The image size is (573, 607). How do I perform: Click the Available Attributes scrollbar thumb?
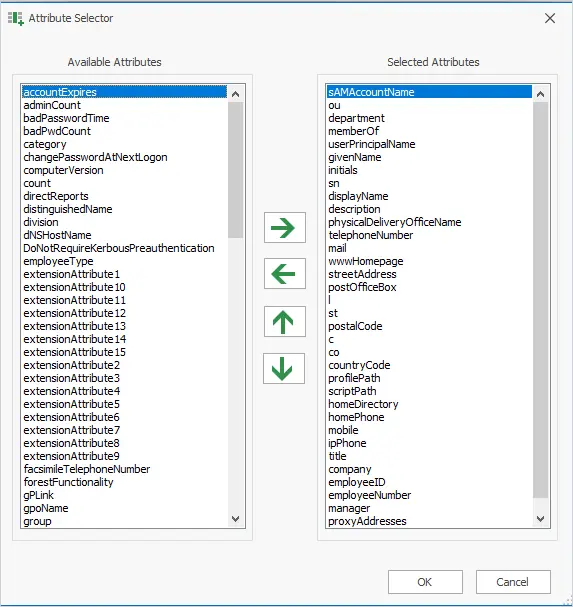pos(235,170)
